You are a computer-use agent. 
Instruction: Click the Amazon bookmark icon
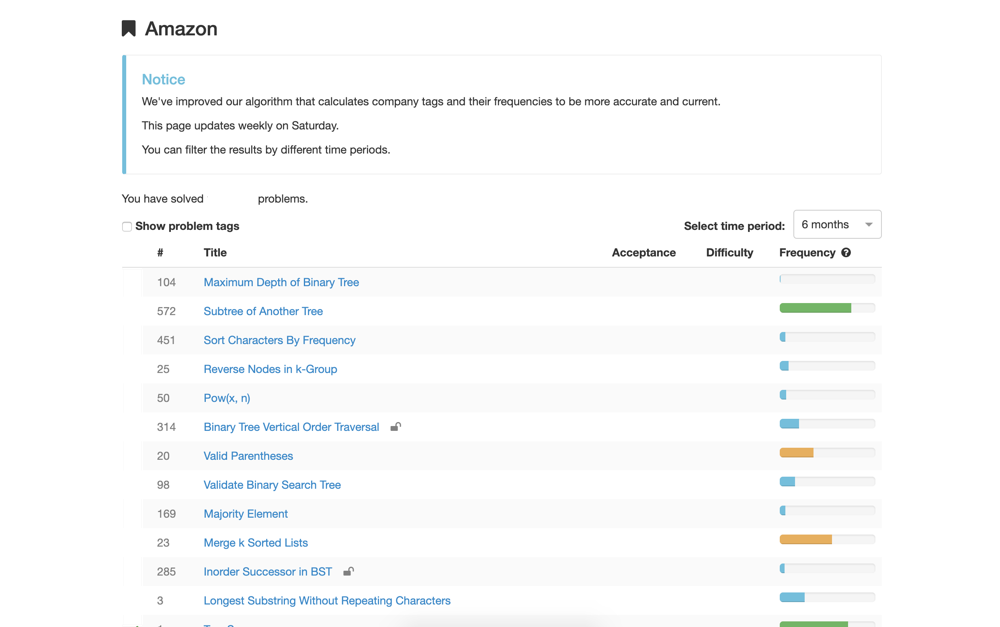point(129,29)
